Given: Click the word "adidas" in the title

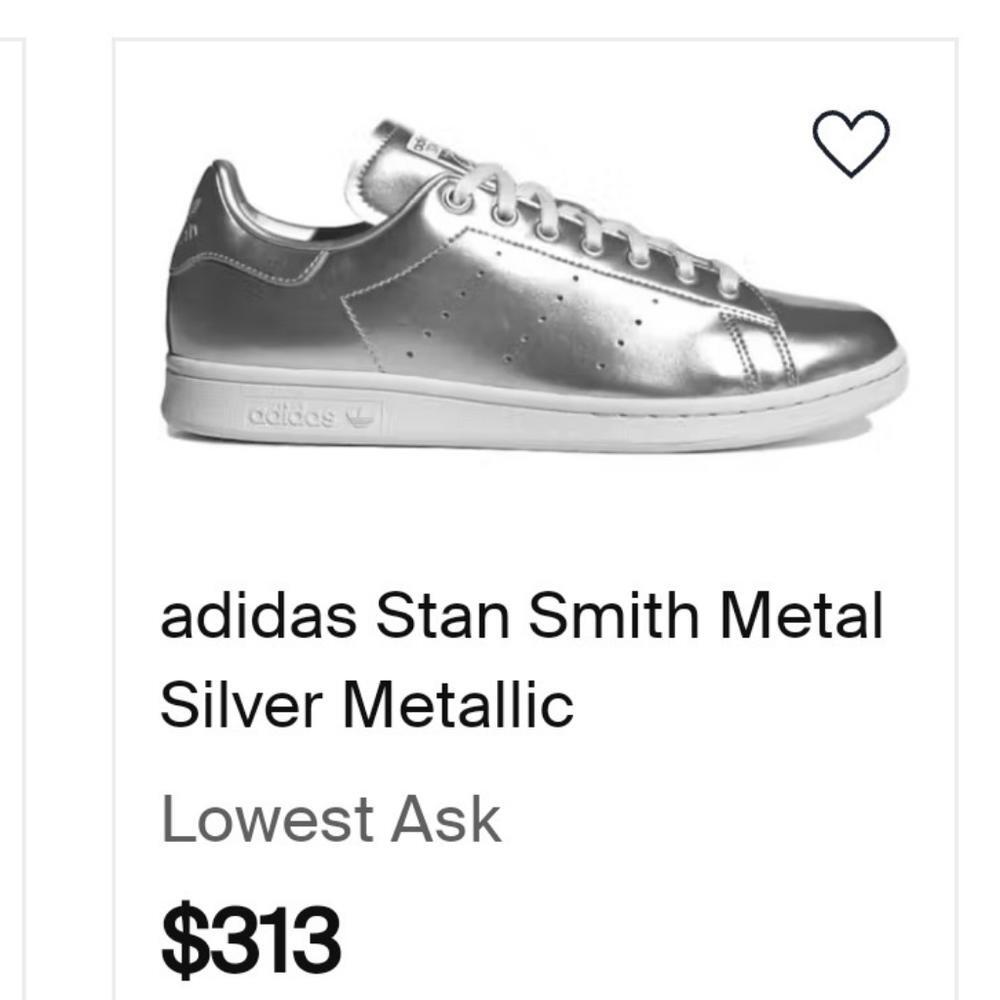Looking at the screenshot, I should [x=258, y=617].
